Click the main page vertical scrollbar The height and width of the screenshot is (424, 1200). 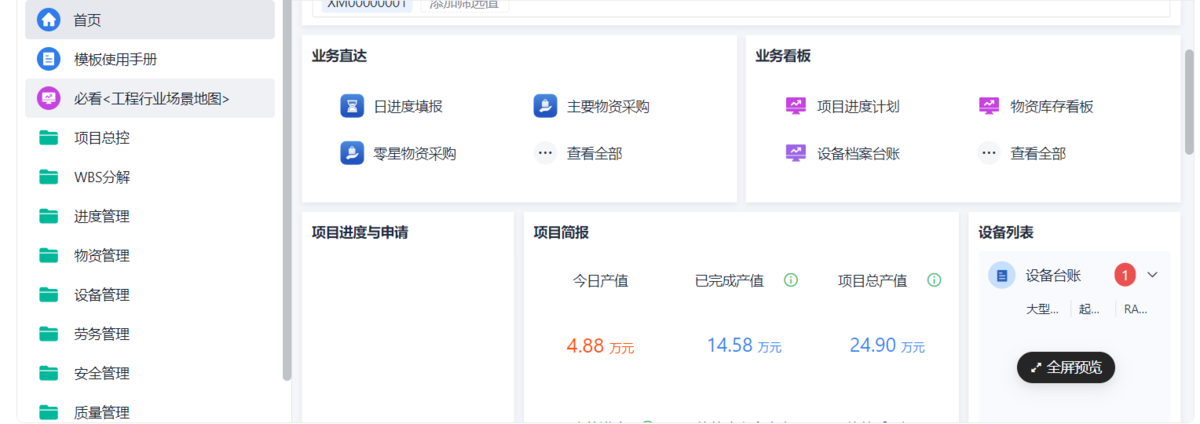(x=1189, y=100)
